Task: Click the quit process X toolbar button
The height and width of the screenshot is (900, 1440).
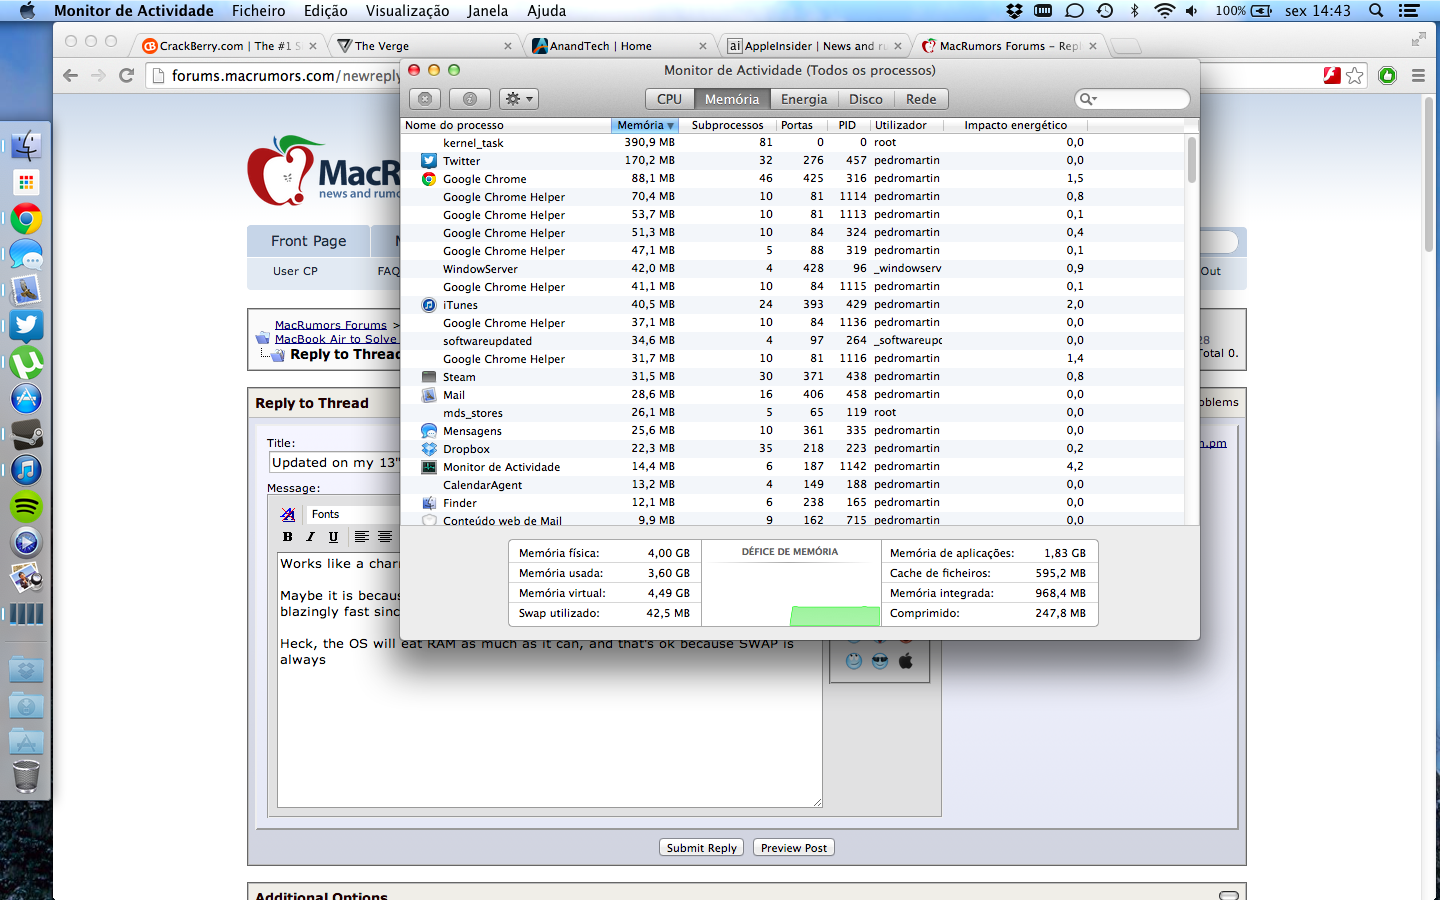Action: pyautogui.click(x=425, y=99)
